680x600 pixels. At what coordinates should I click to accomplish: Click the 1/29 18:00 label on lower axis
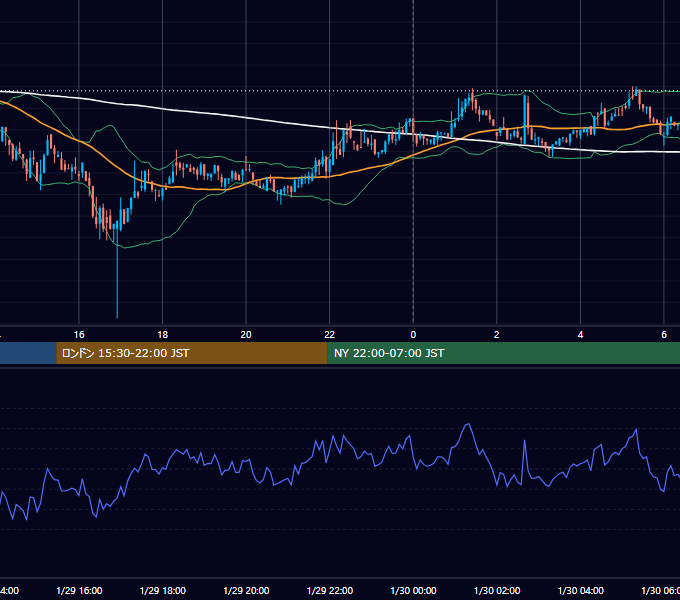163,590
